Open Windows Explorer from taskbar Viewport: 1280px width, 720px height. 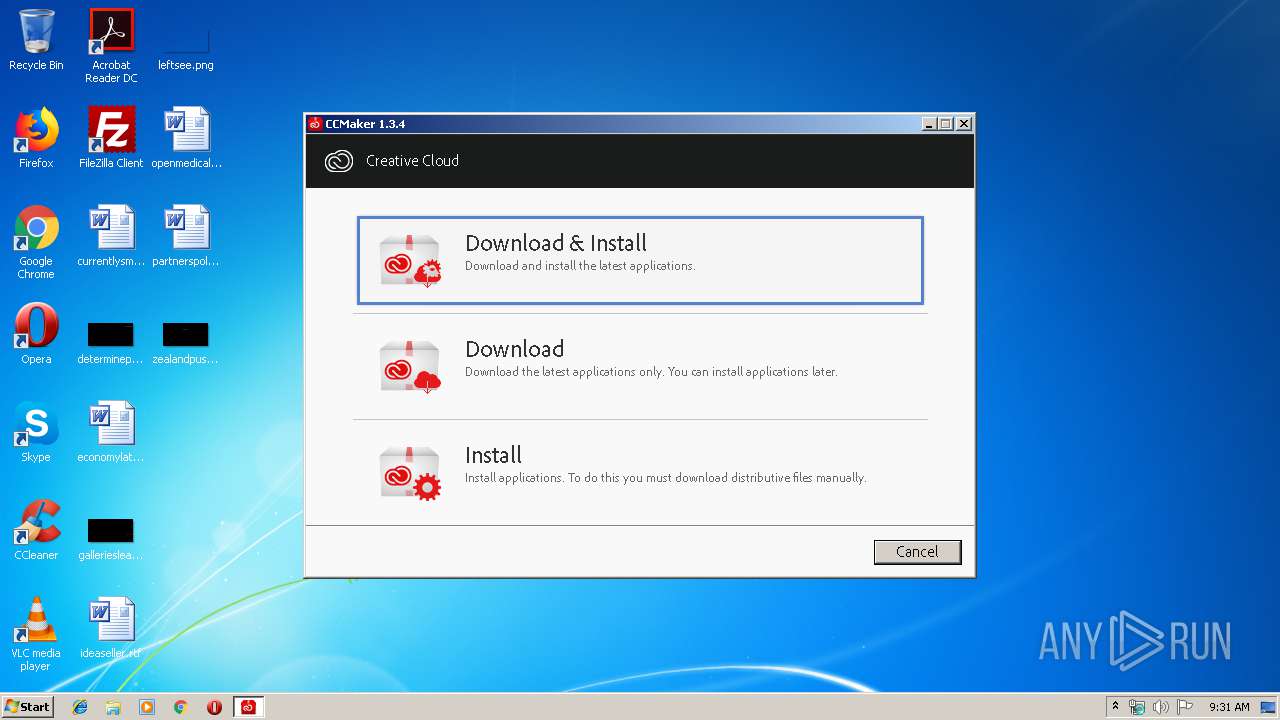[113, 707]
